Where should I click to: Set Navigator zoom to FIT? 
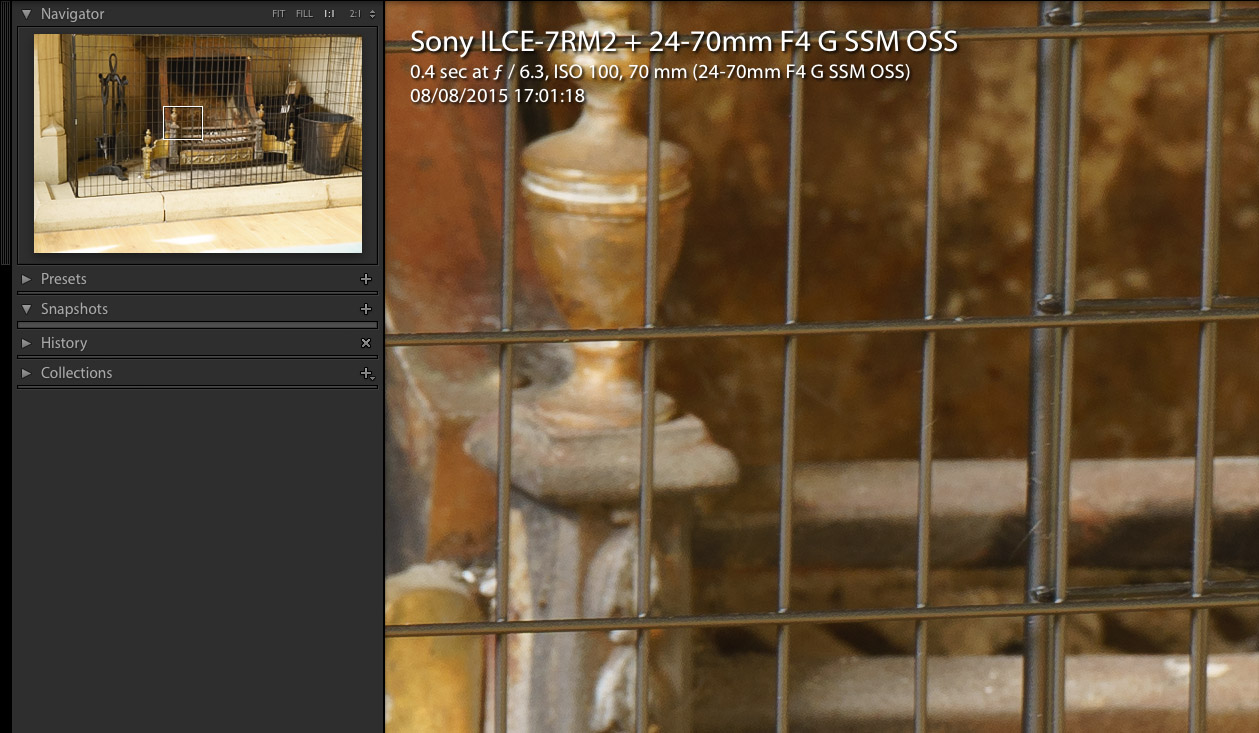[278, 14]
